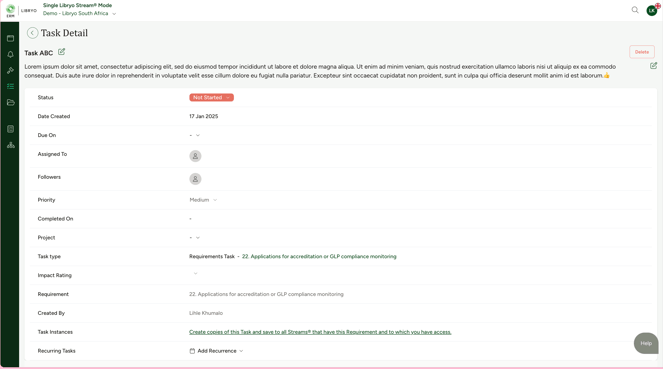
Task: Click the Task Instances label
Action: click(x=55, y=332)
